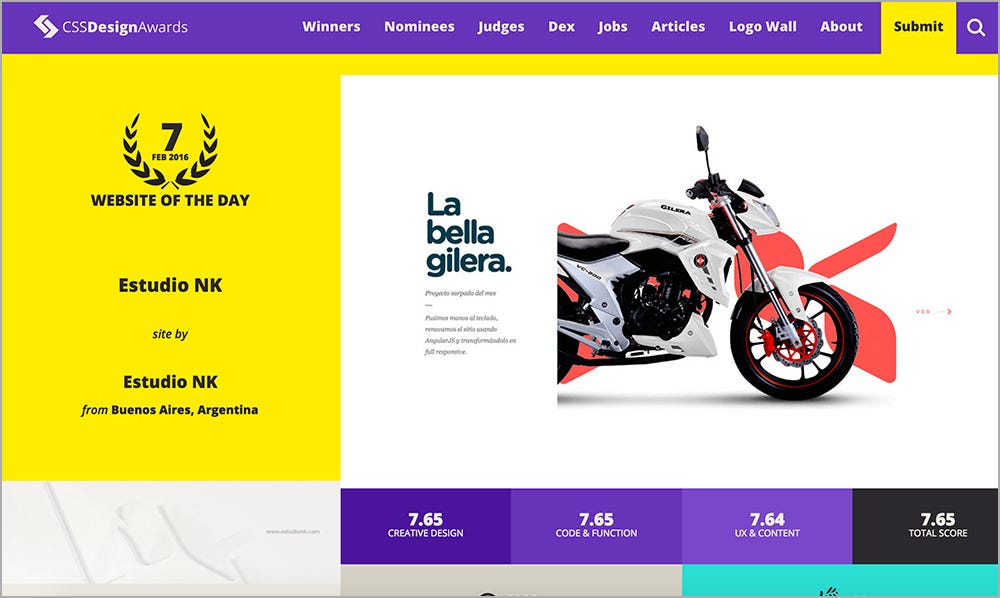Viewport: 1000px width, 598px height.
Task: Click the laurel wreath award badge
Action: click(170, 150)
